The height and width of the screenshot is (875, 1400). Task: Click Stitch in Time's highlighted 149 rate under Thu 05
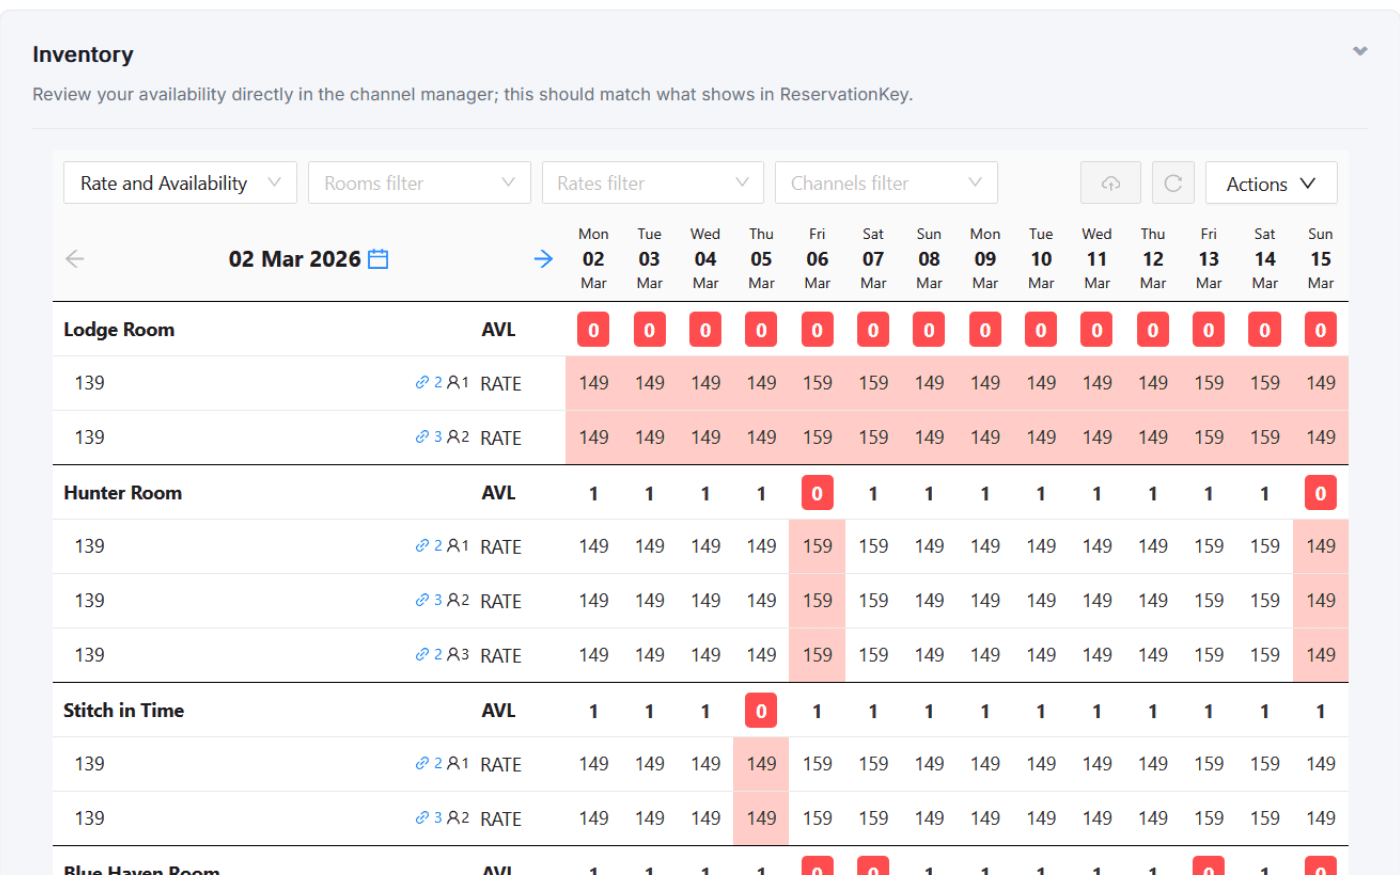(x=761, y=763)
